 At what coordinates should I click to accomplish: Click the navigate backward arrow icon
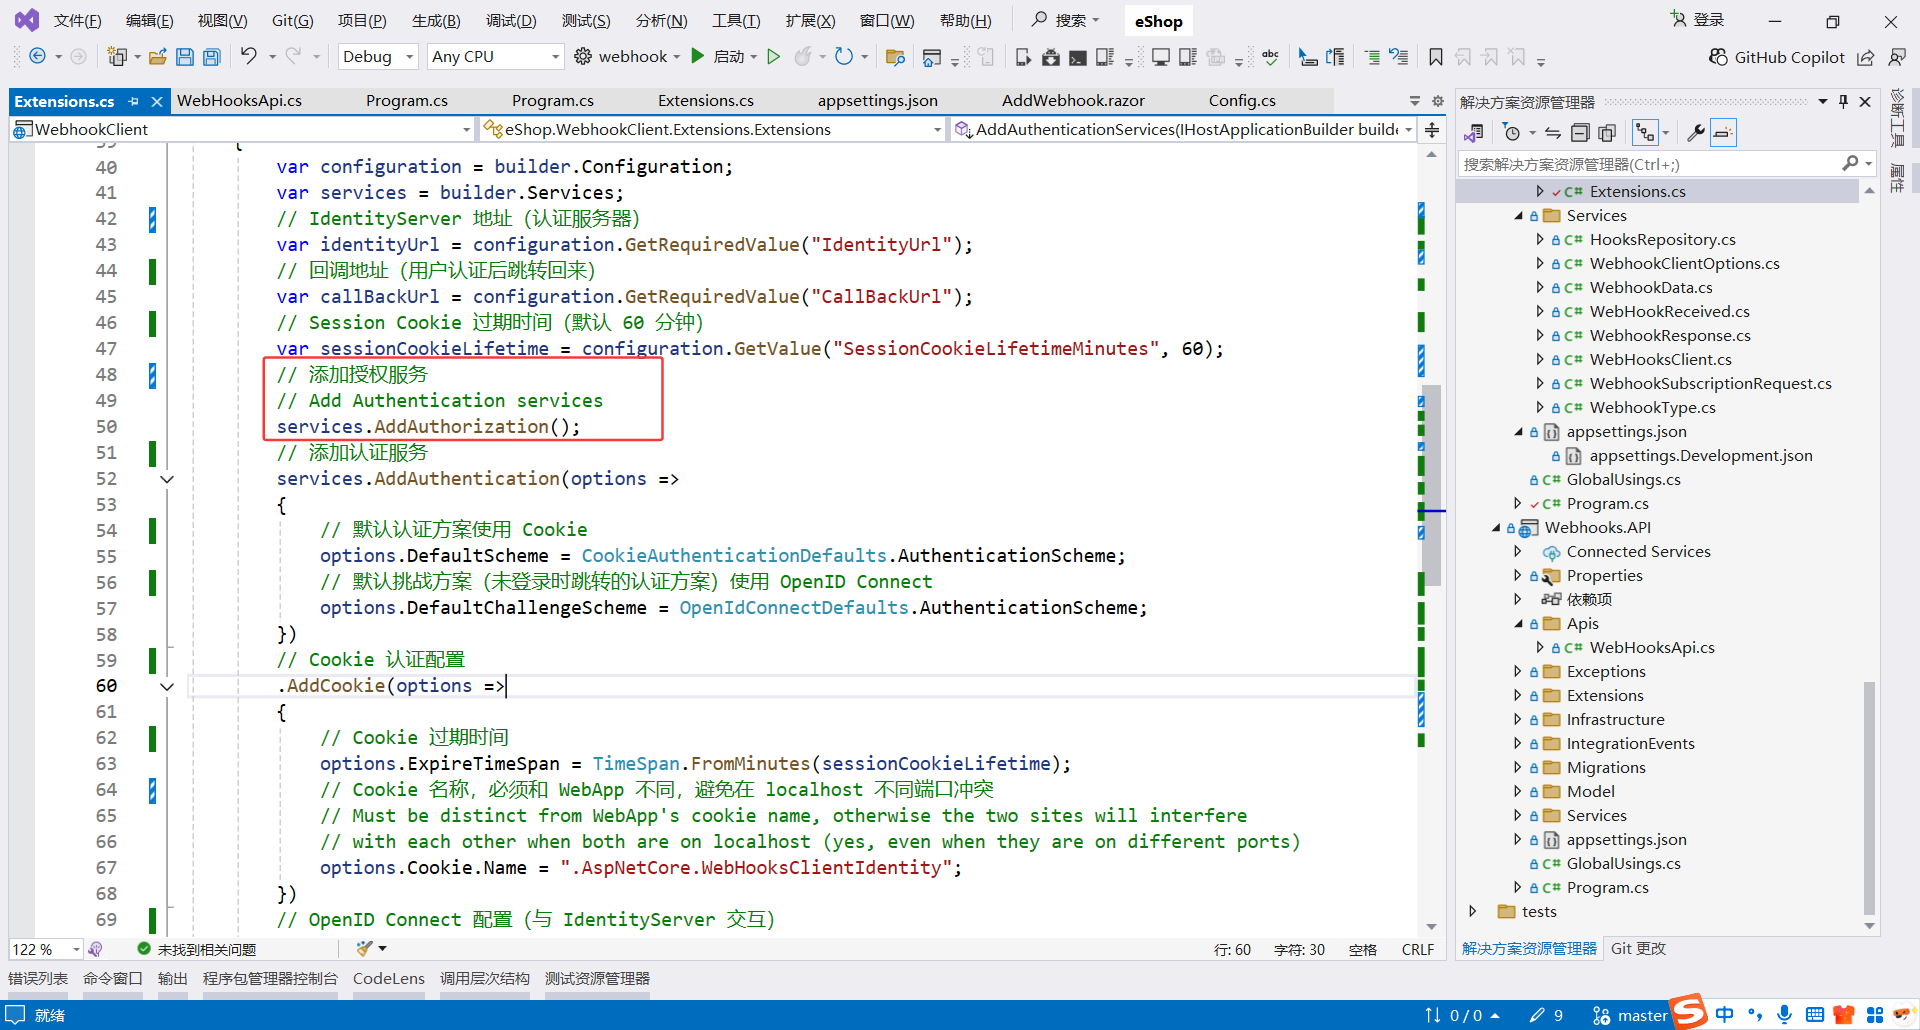coord(37,56)
